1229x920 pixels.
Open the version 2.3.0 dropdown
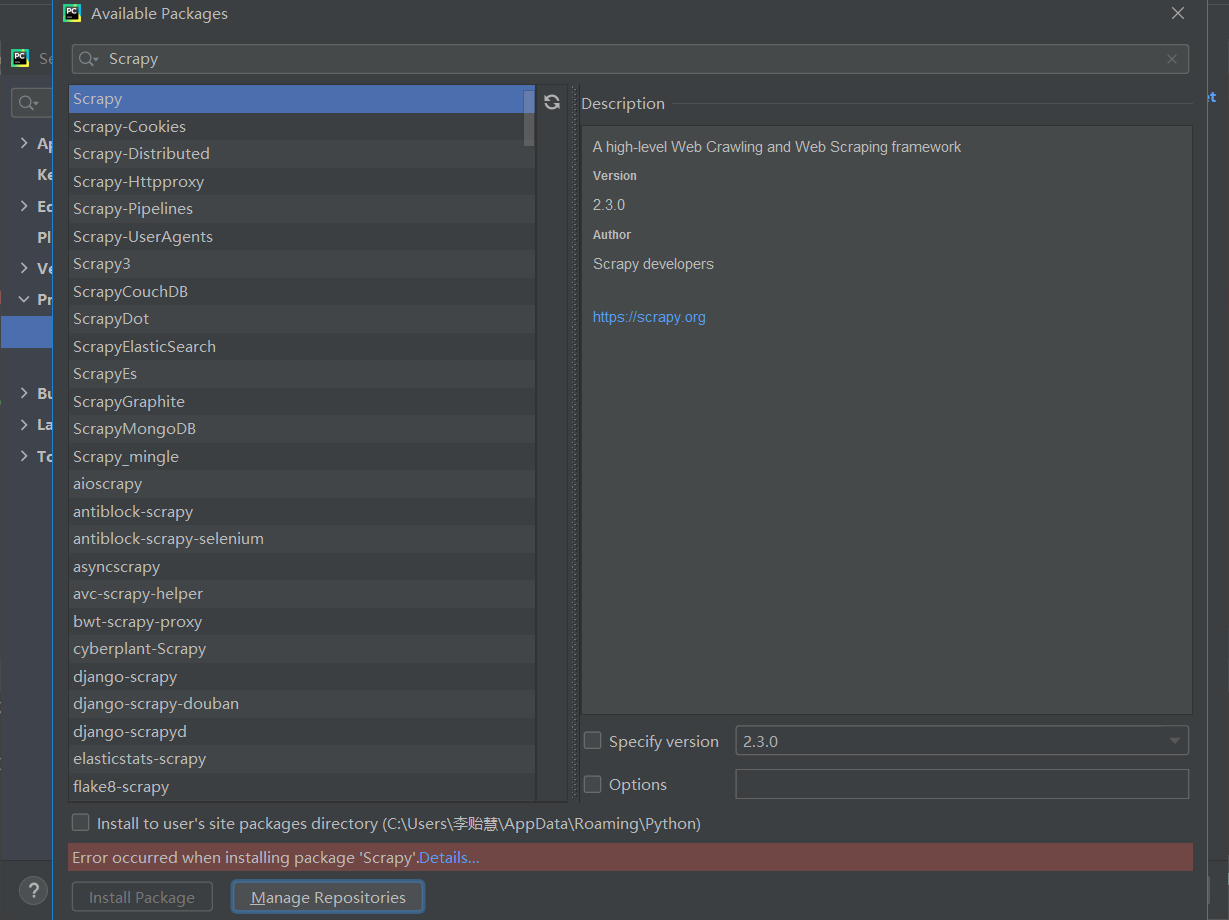tap(962, 741)
